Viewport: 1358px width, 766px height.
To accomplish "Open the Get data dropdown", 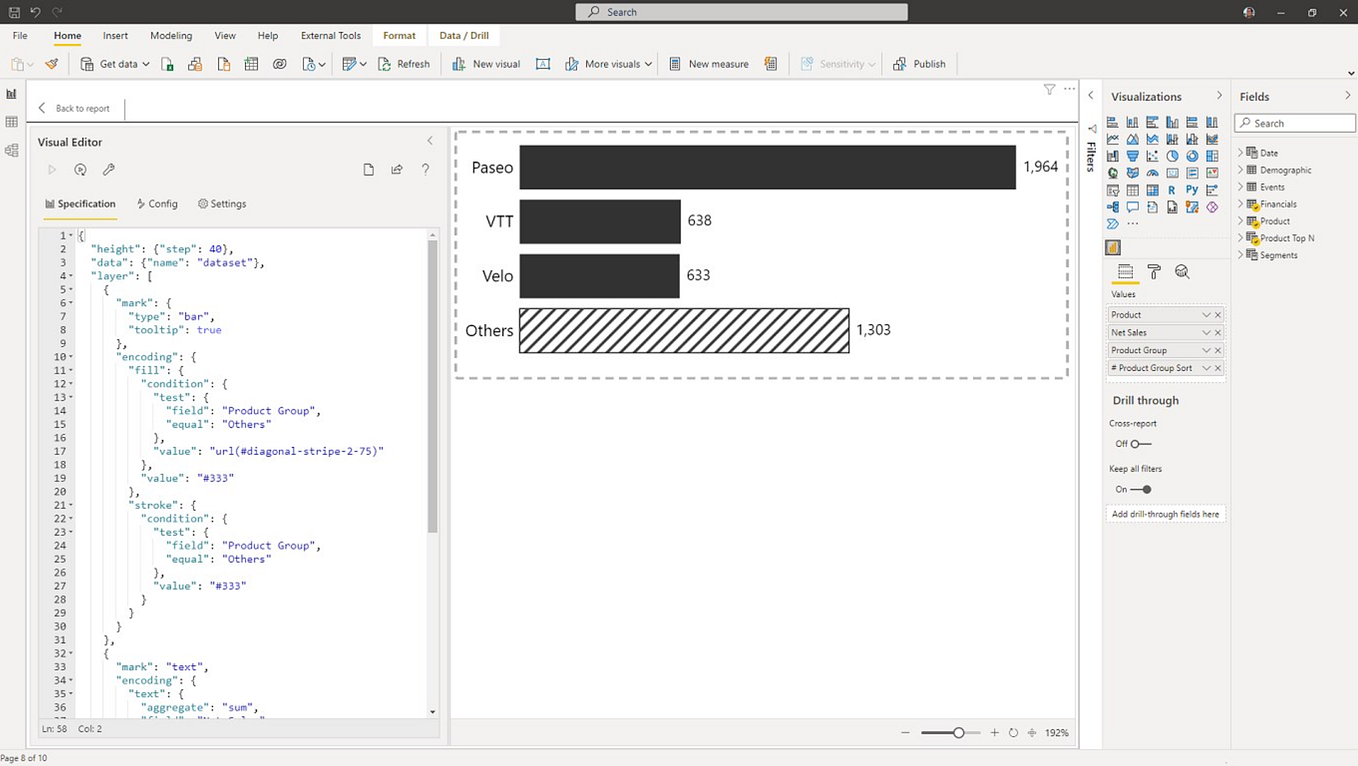I will 146,63.
